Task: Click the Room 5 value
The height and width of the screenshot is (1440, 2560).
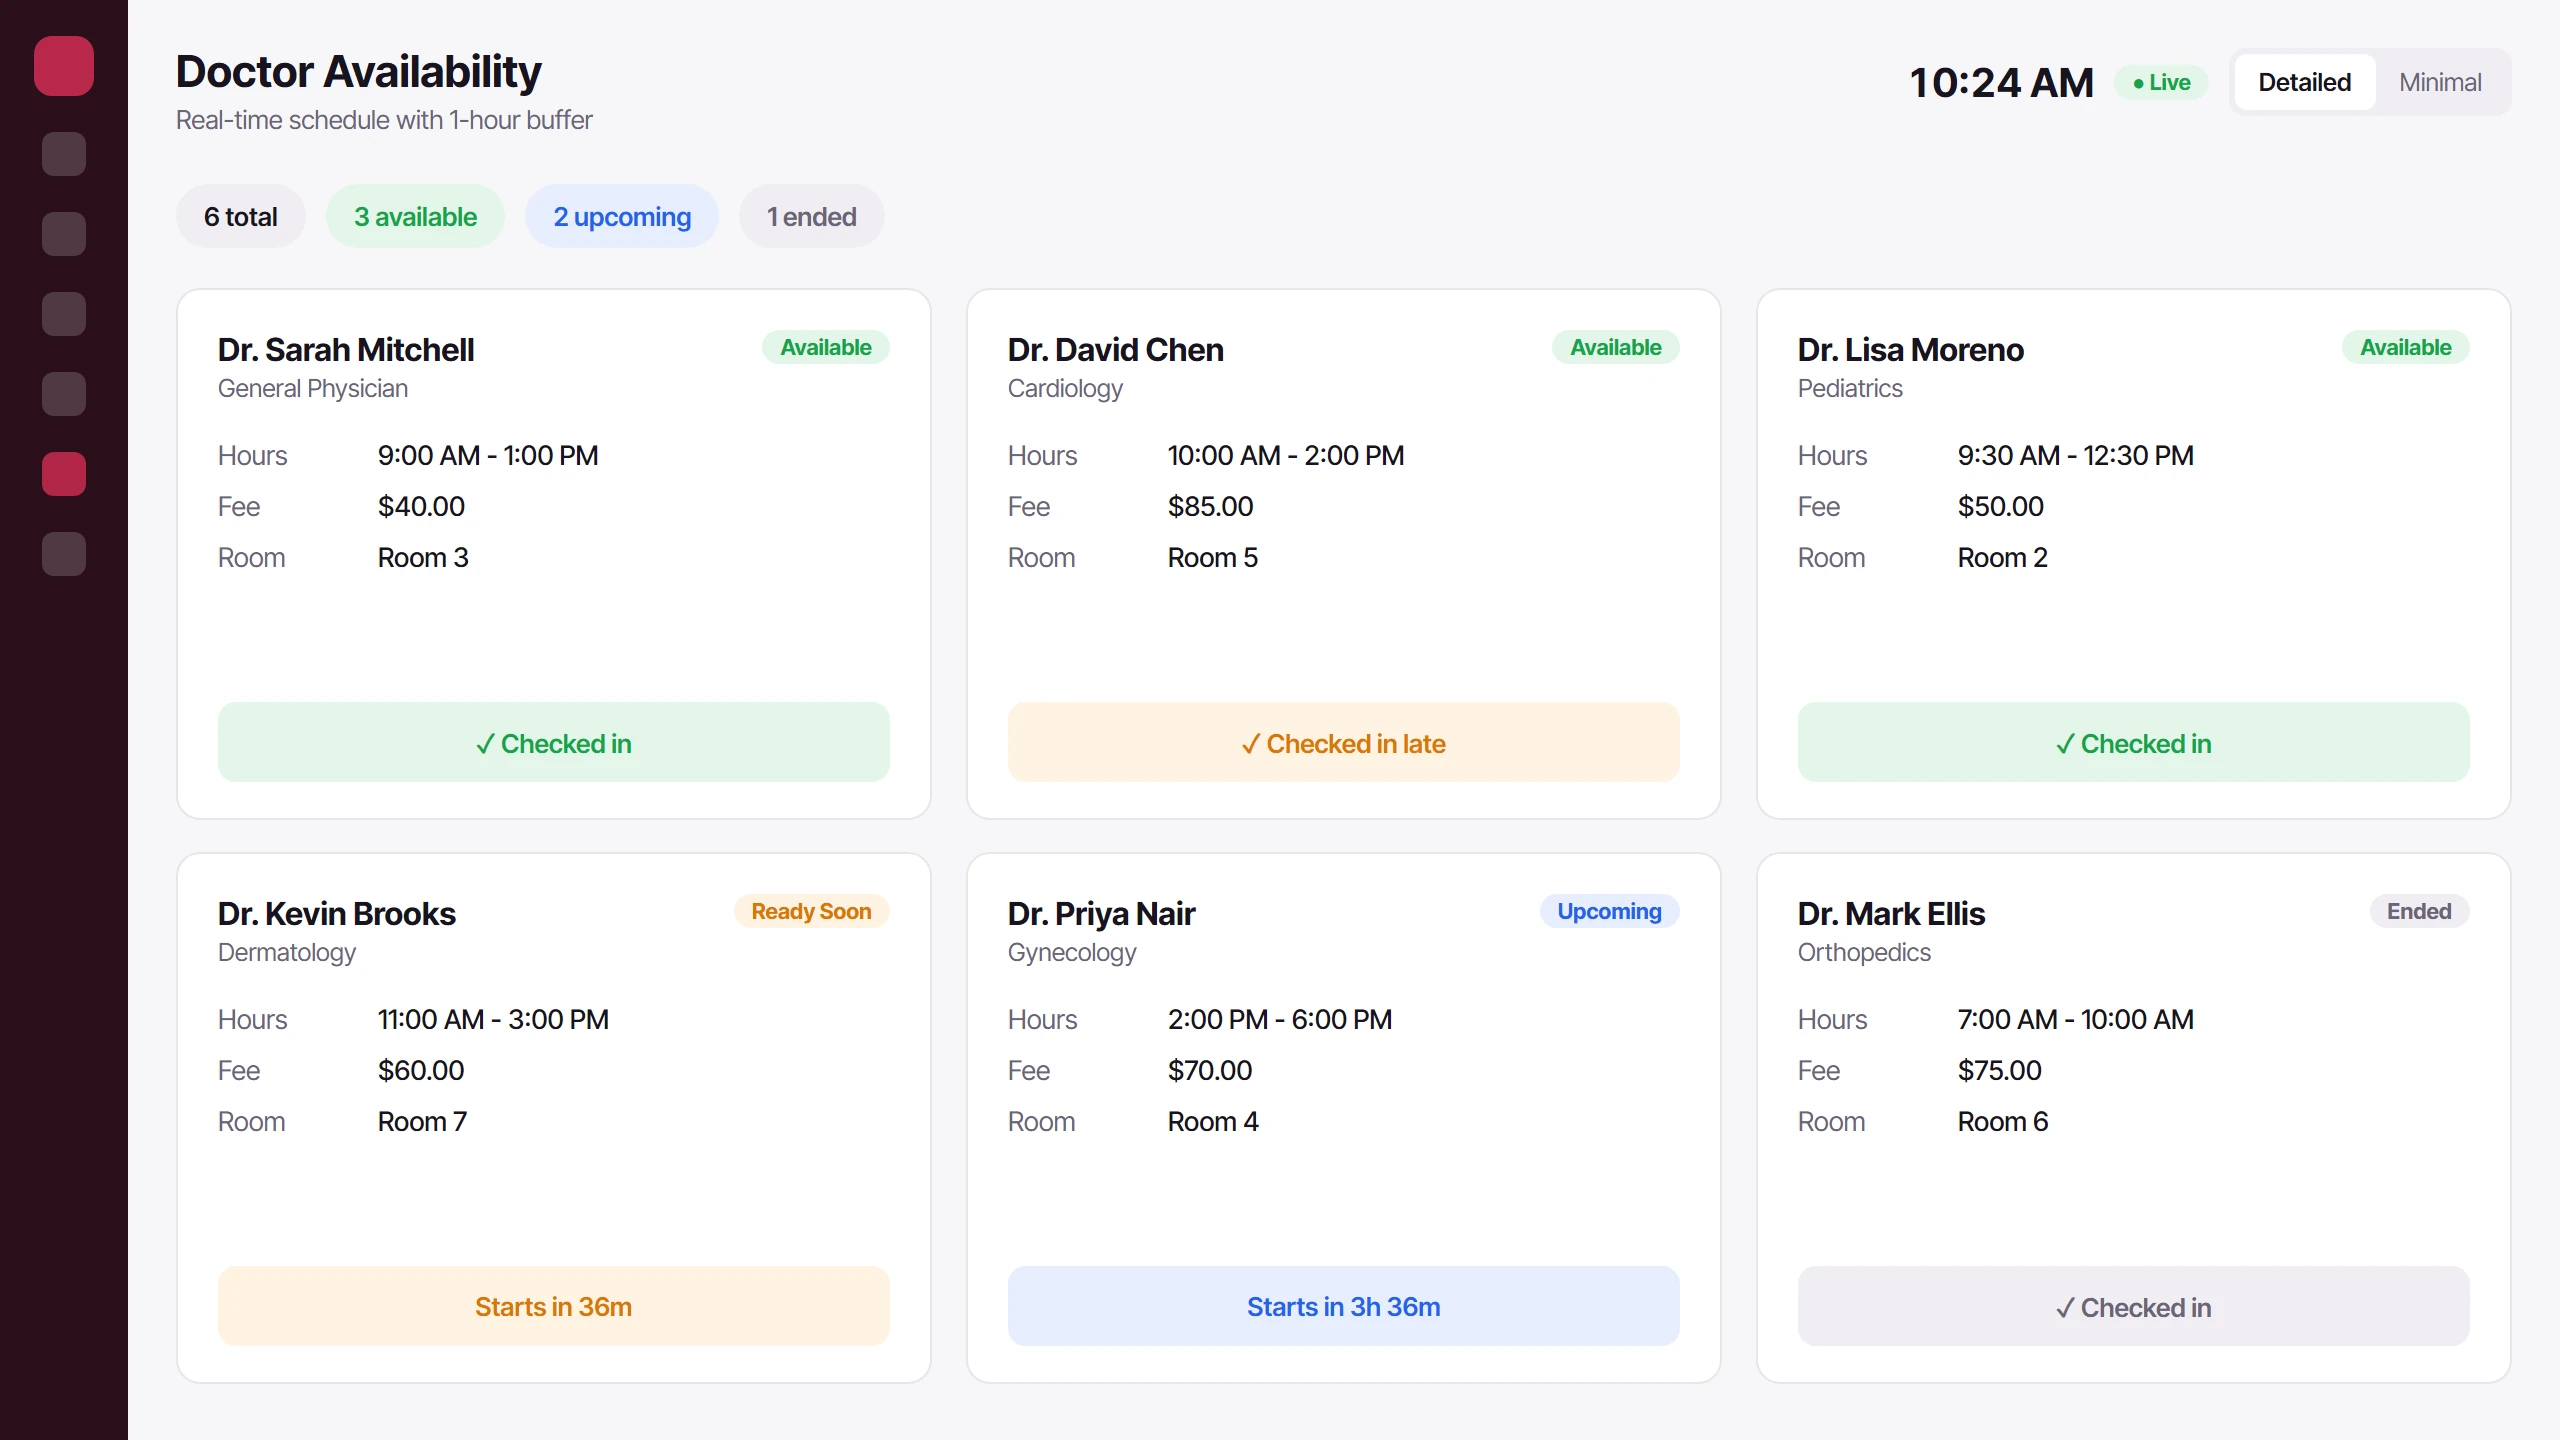Action: pos(1213,557)
